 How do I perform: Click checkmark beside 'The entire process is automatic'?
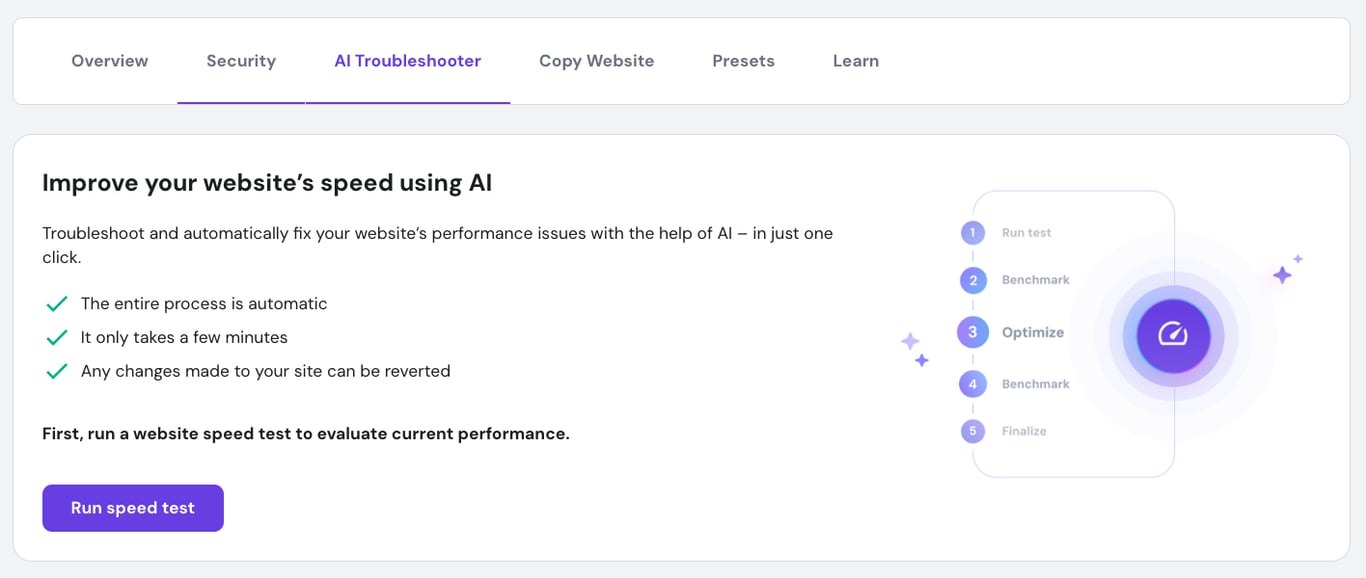coord(57,303)
